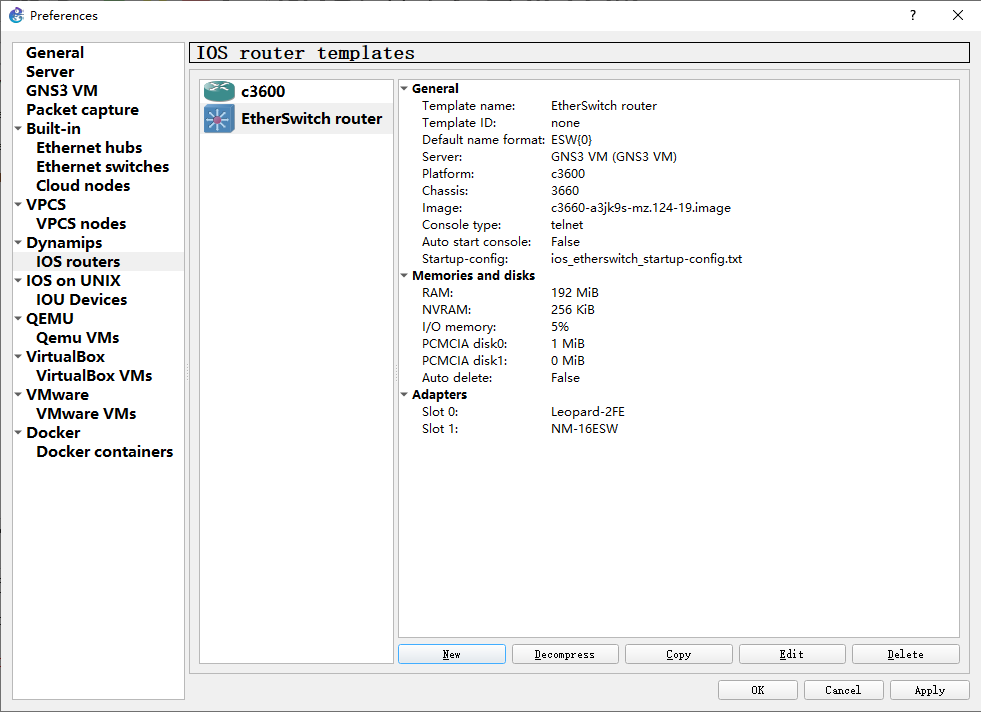The width and height of the screenshot is (981, 712).
Task: Collapse the Docker tree section
Action: (x=18, y=432)
